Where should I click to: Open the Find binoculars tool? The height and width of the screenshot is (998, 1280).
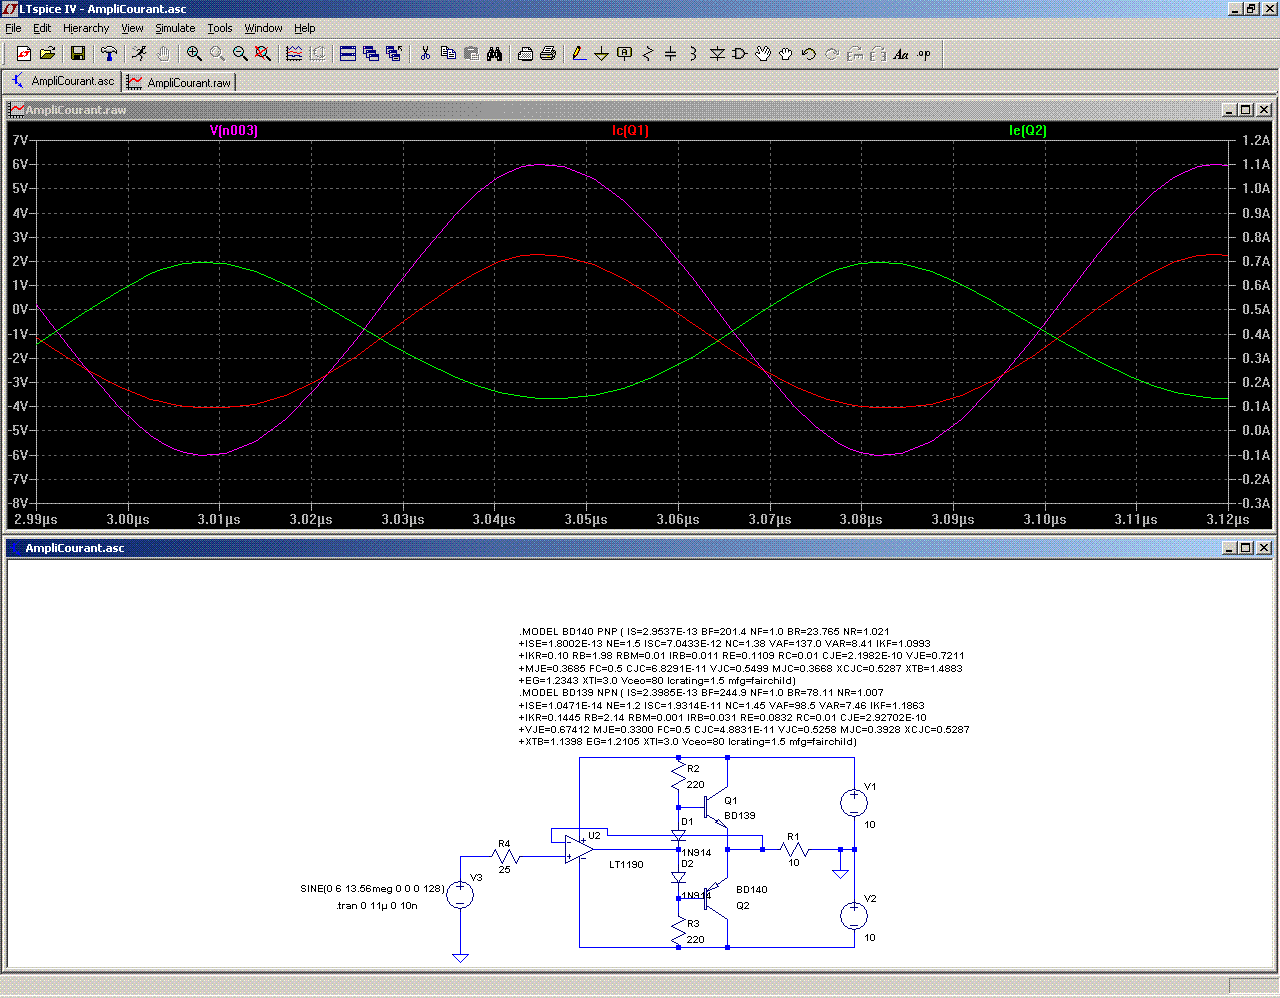pyautogui.click(x=494, y=54)
